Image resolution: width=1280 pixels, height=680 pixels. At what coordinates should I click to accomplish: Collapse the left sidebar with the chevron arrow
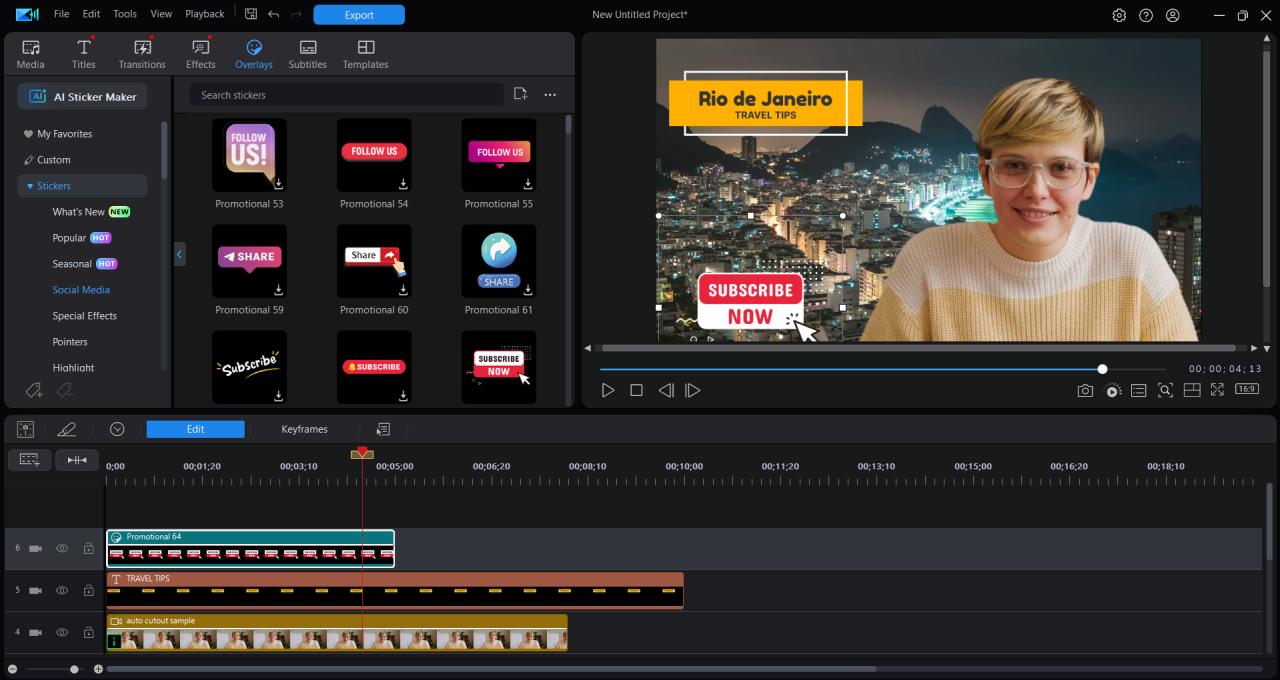180,254
